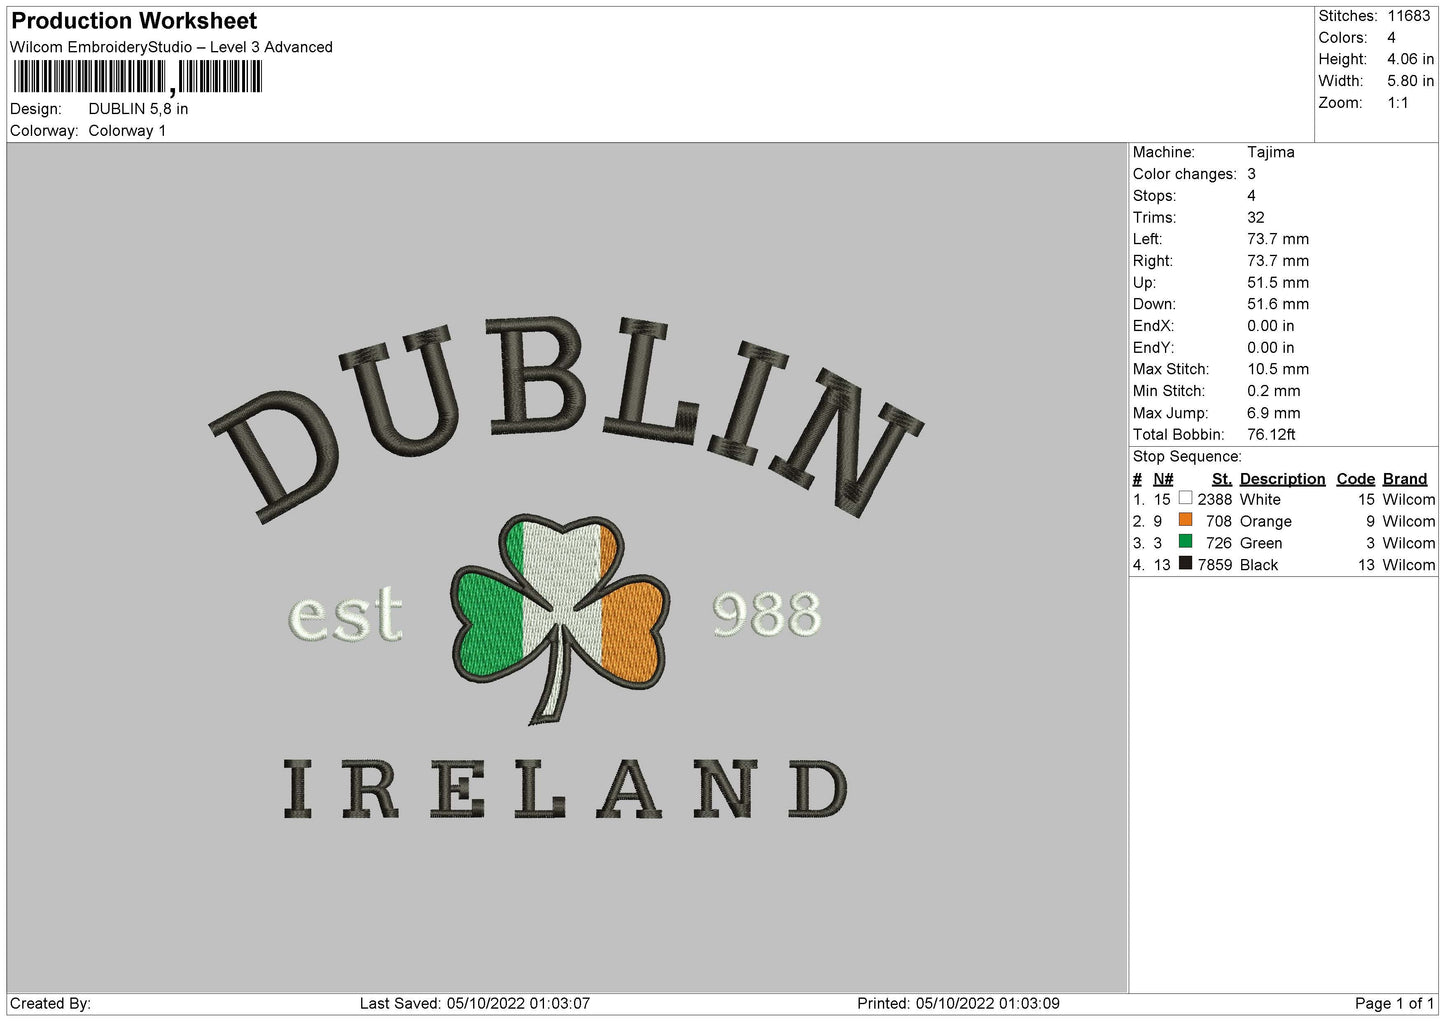Viewport: 1445px width, 1021px height.
Task: Click the Height value 4.06 in
Action: [1410, 60]
